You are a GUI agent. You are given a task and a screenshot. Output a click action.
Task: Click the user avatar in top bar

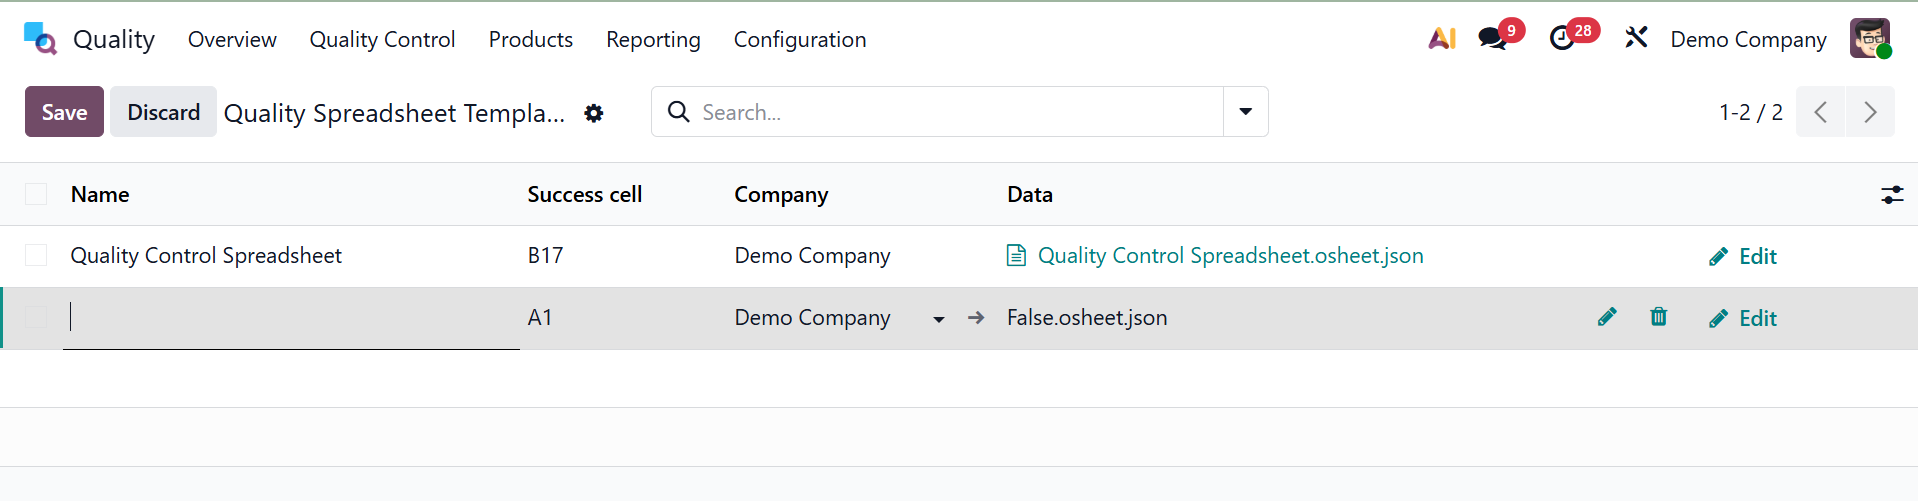1869,39
